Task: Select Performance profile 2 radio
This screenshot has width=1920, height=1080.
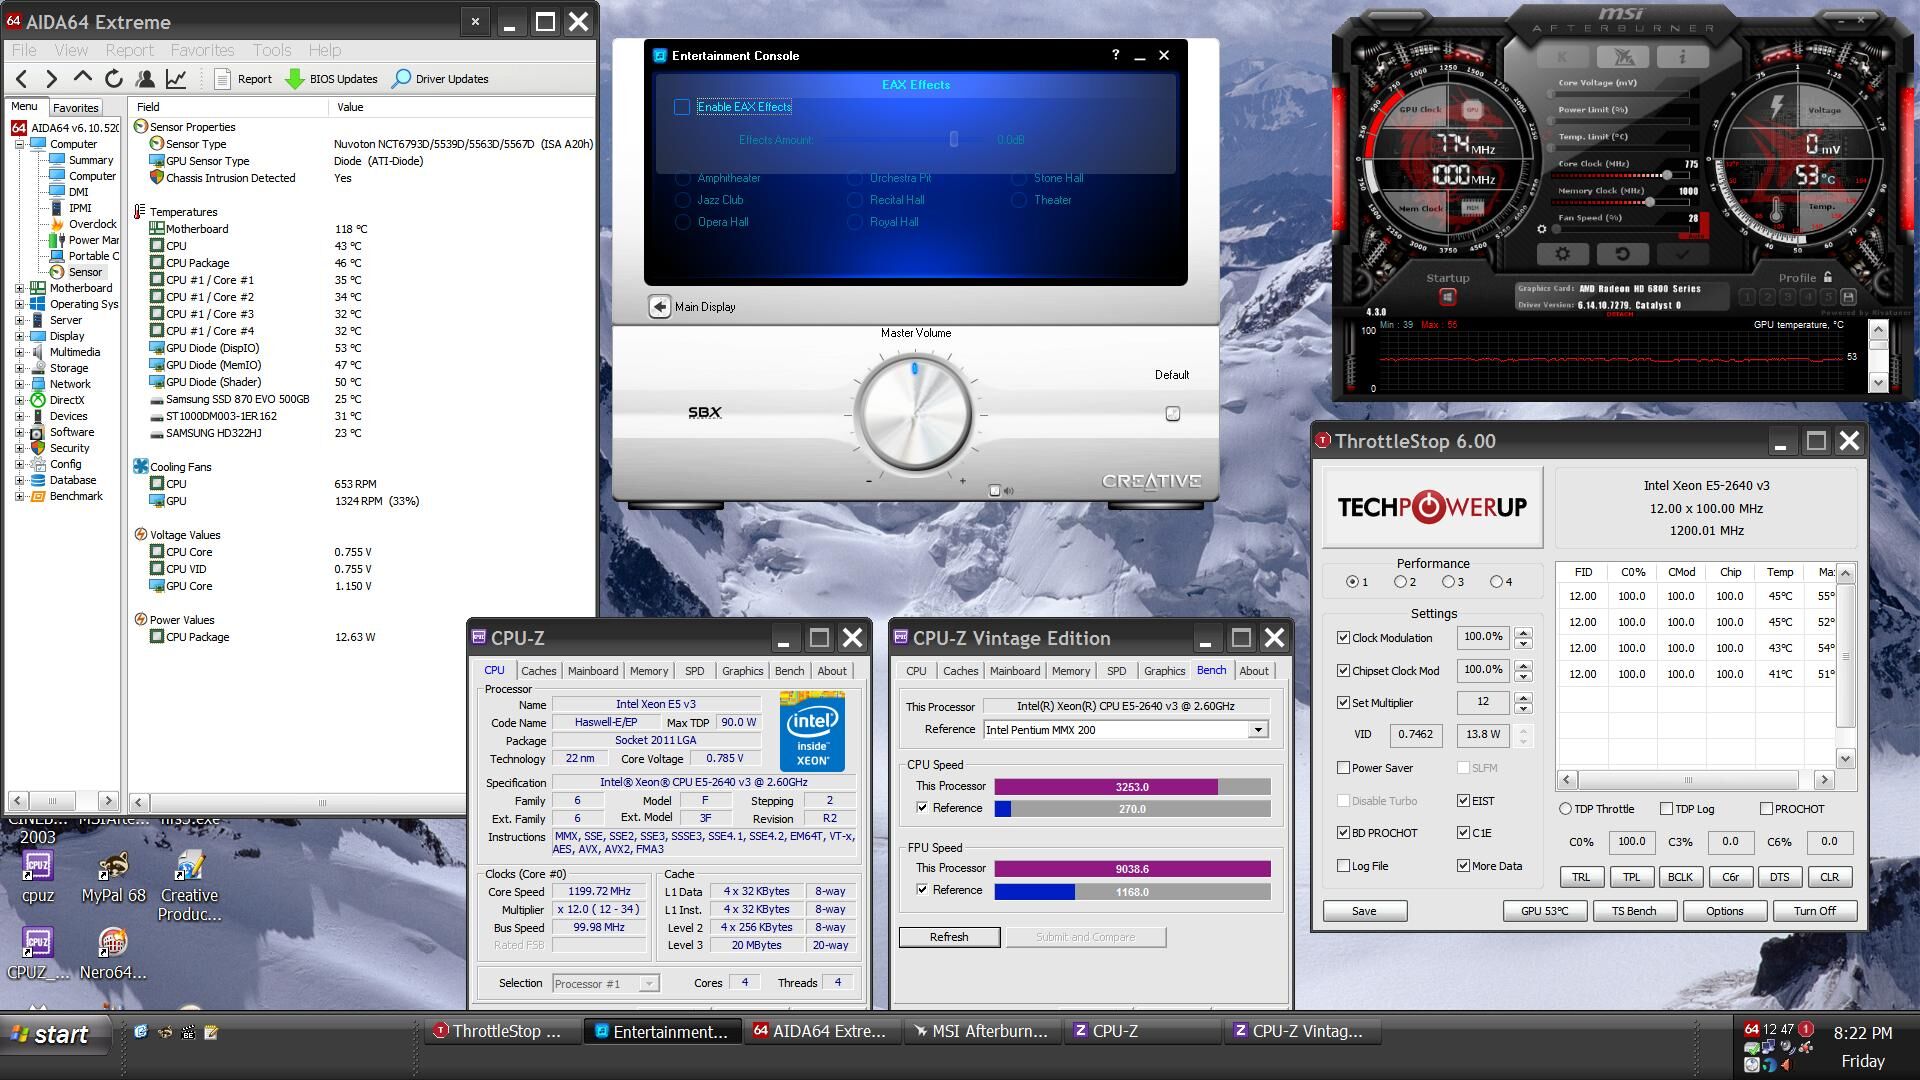Action: [x=1400, y=581]
